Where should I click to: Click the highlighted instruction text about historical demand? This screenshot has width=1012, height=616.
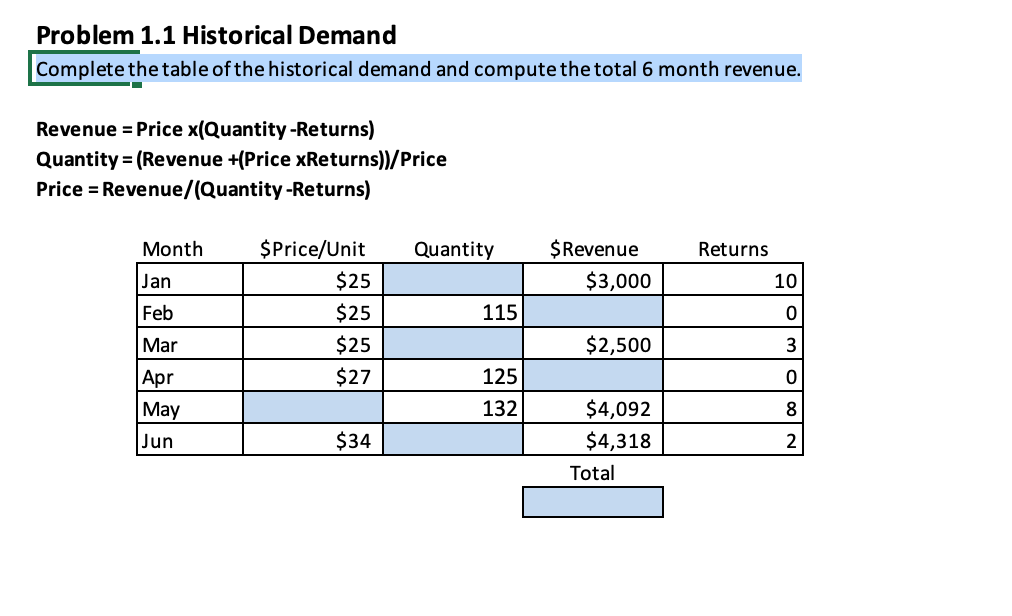tap(417, 69)
